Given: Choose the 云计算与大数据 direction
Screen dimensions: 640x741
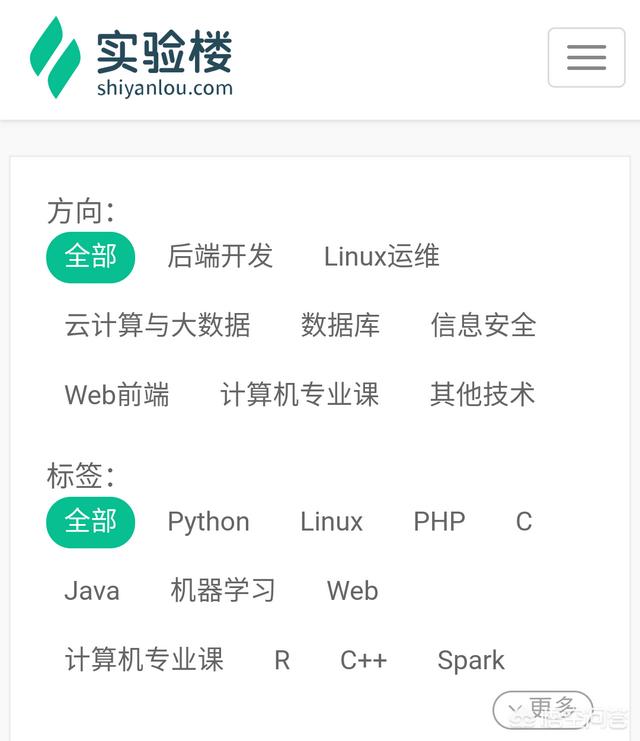Looking at the screenshot, I should click(158, 325).
